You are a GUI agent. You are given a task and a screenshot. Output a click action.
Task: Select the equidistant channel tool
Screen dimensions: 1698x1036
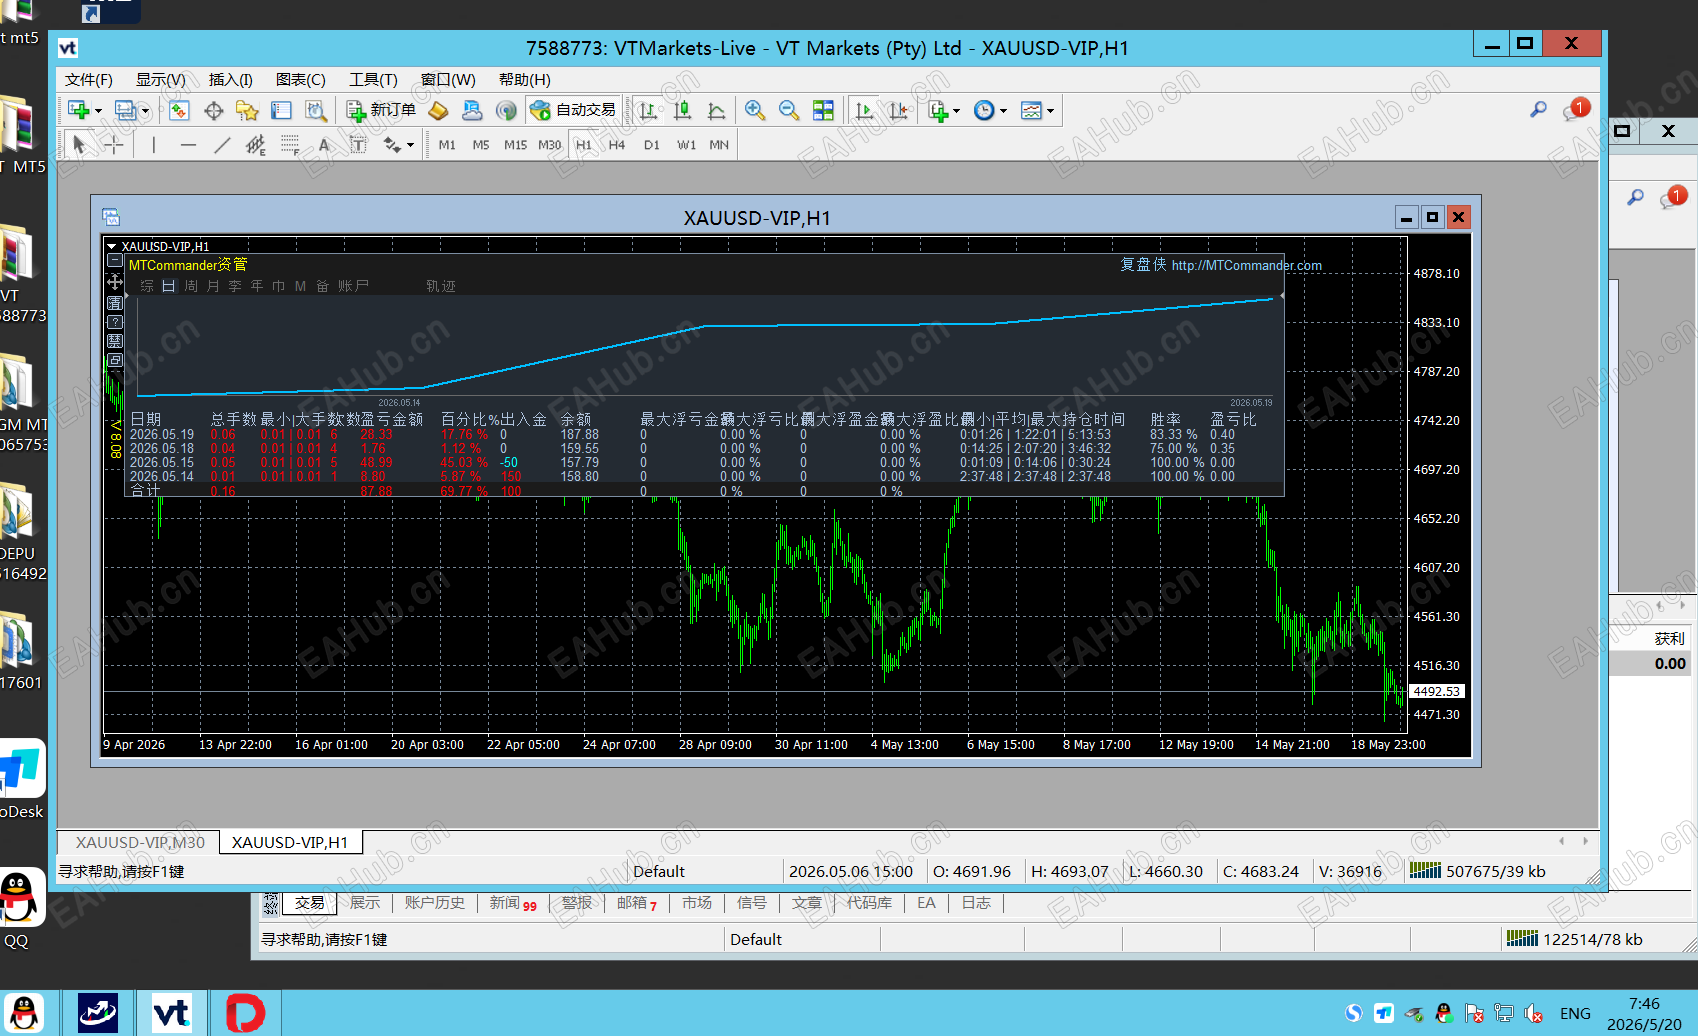(256, 145)
